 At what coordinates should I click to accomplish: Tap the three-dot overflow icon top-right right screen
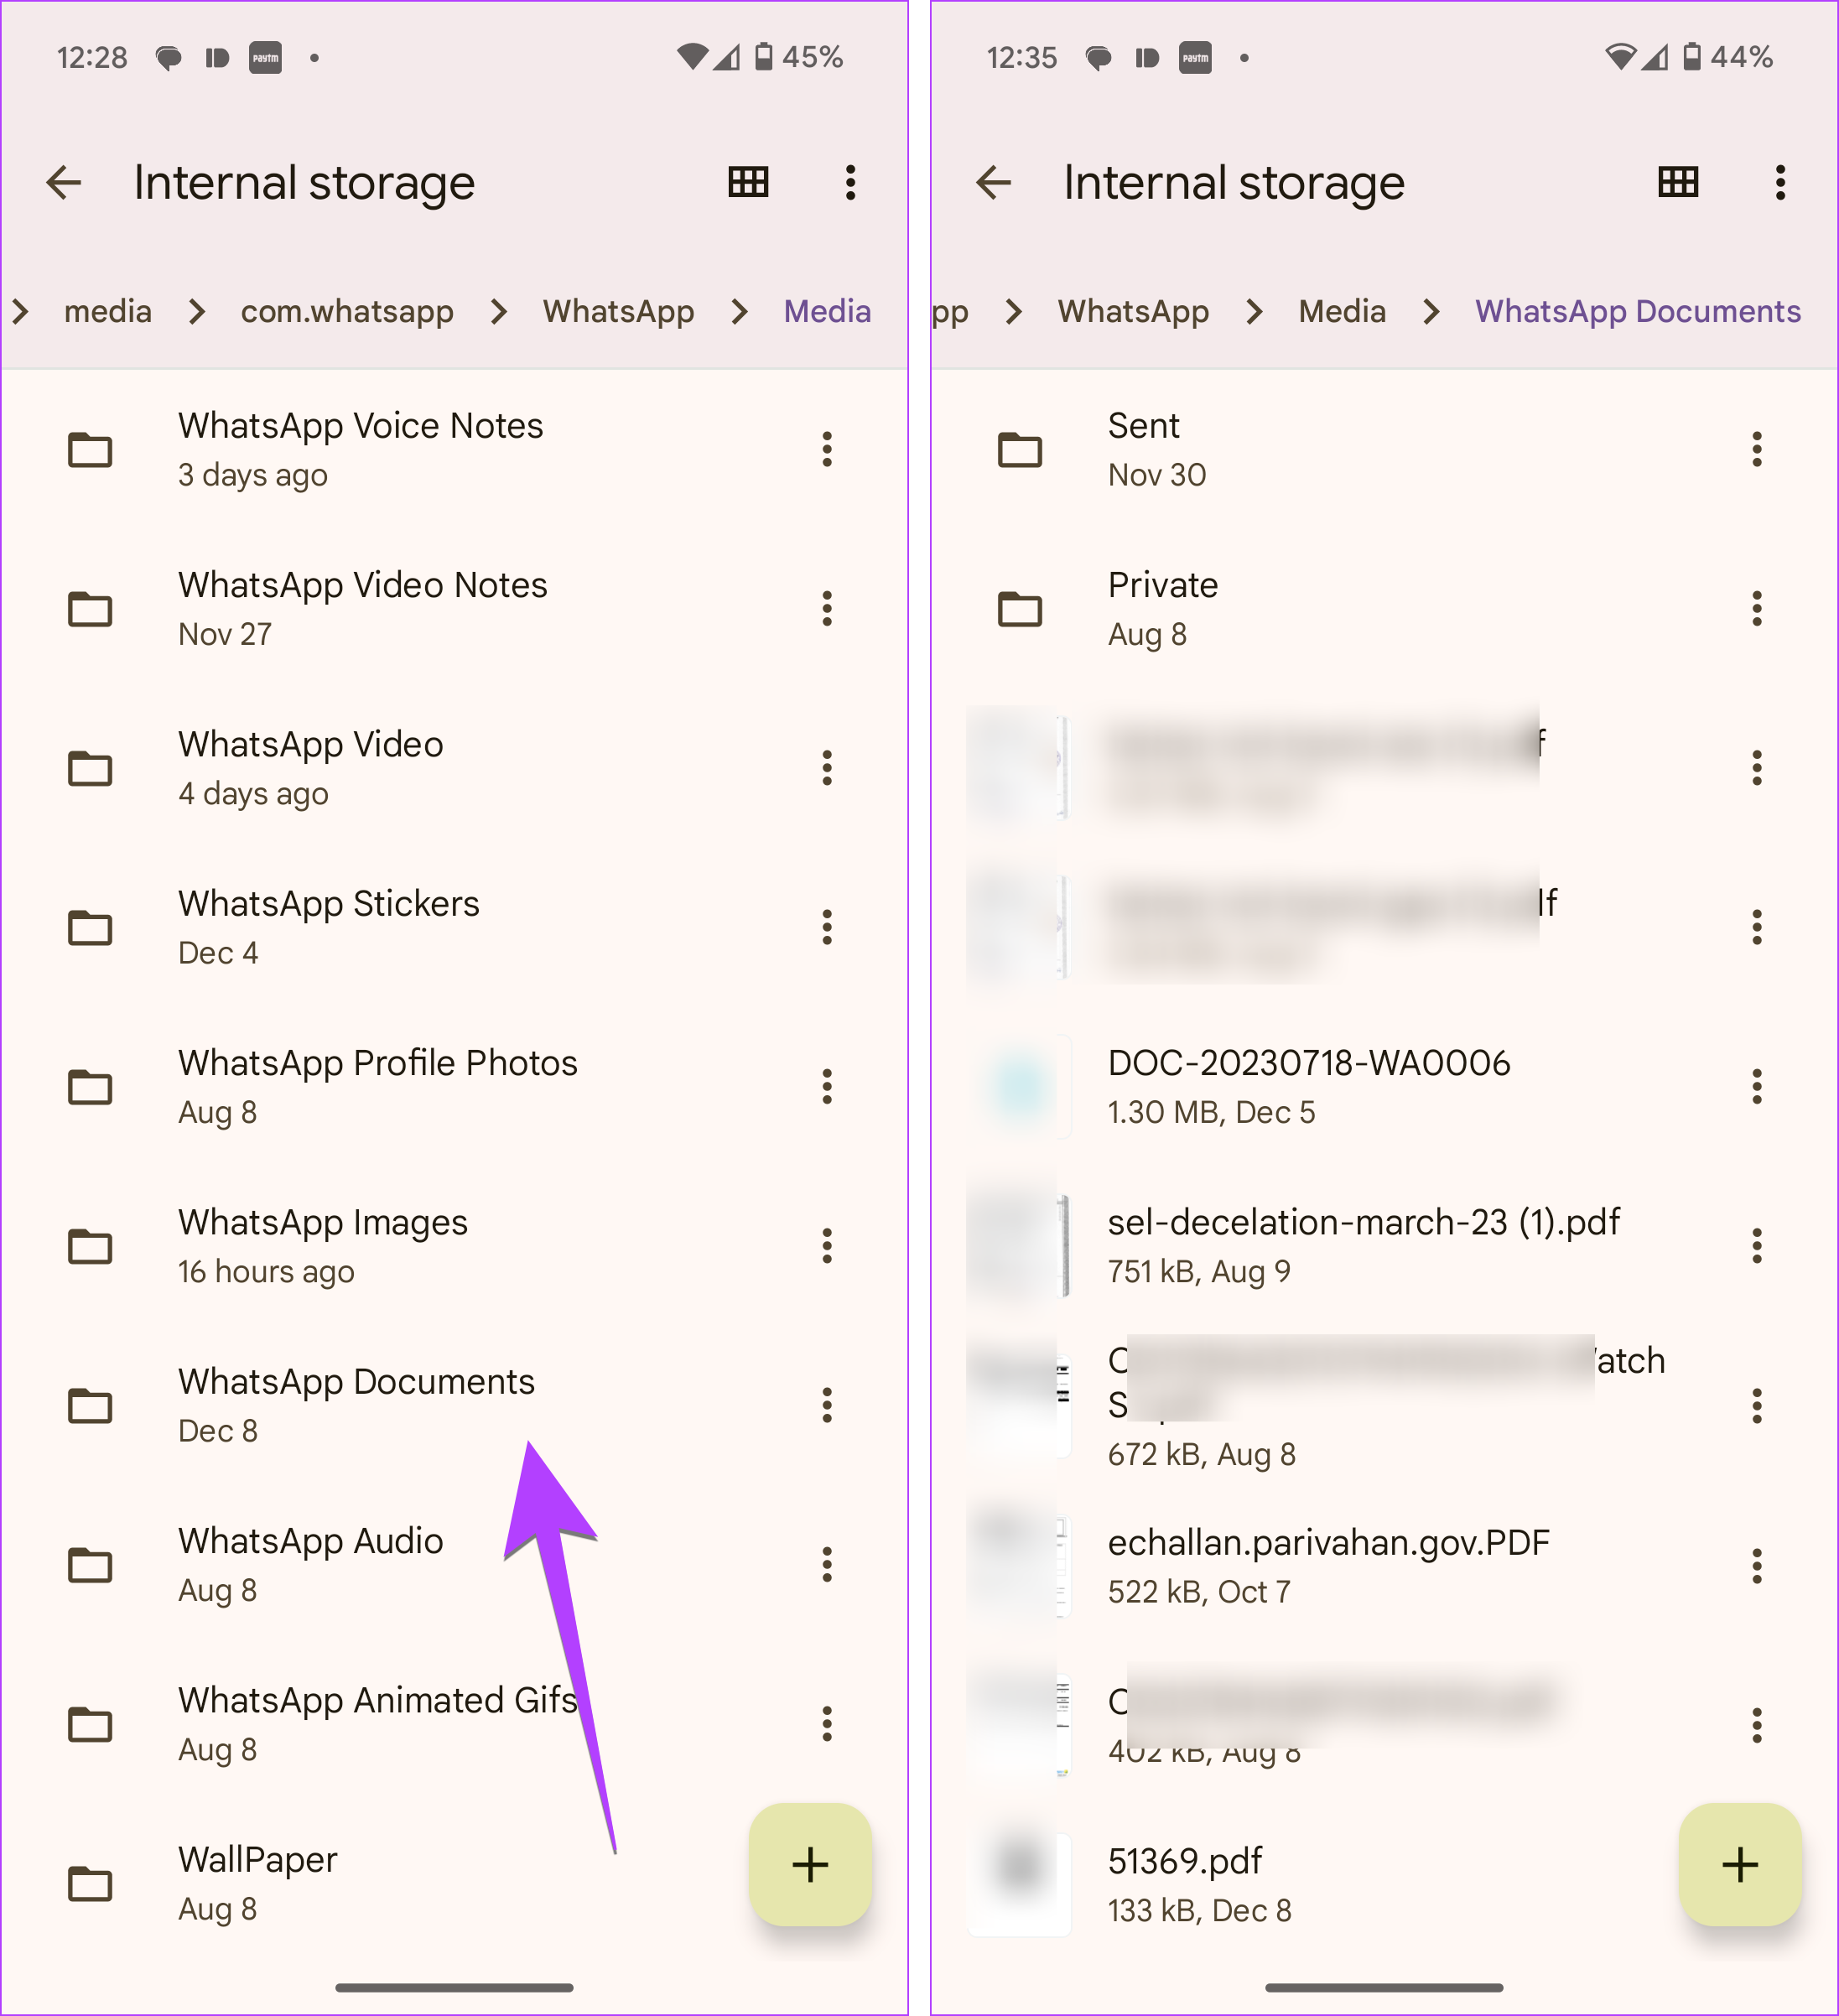click(x=1779, y=181)
